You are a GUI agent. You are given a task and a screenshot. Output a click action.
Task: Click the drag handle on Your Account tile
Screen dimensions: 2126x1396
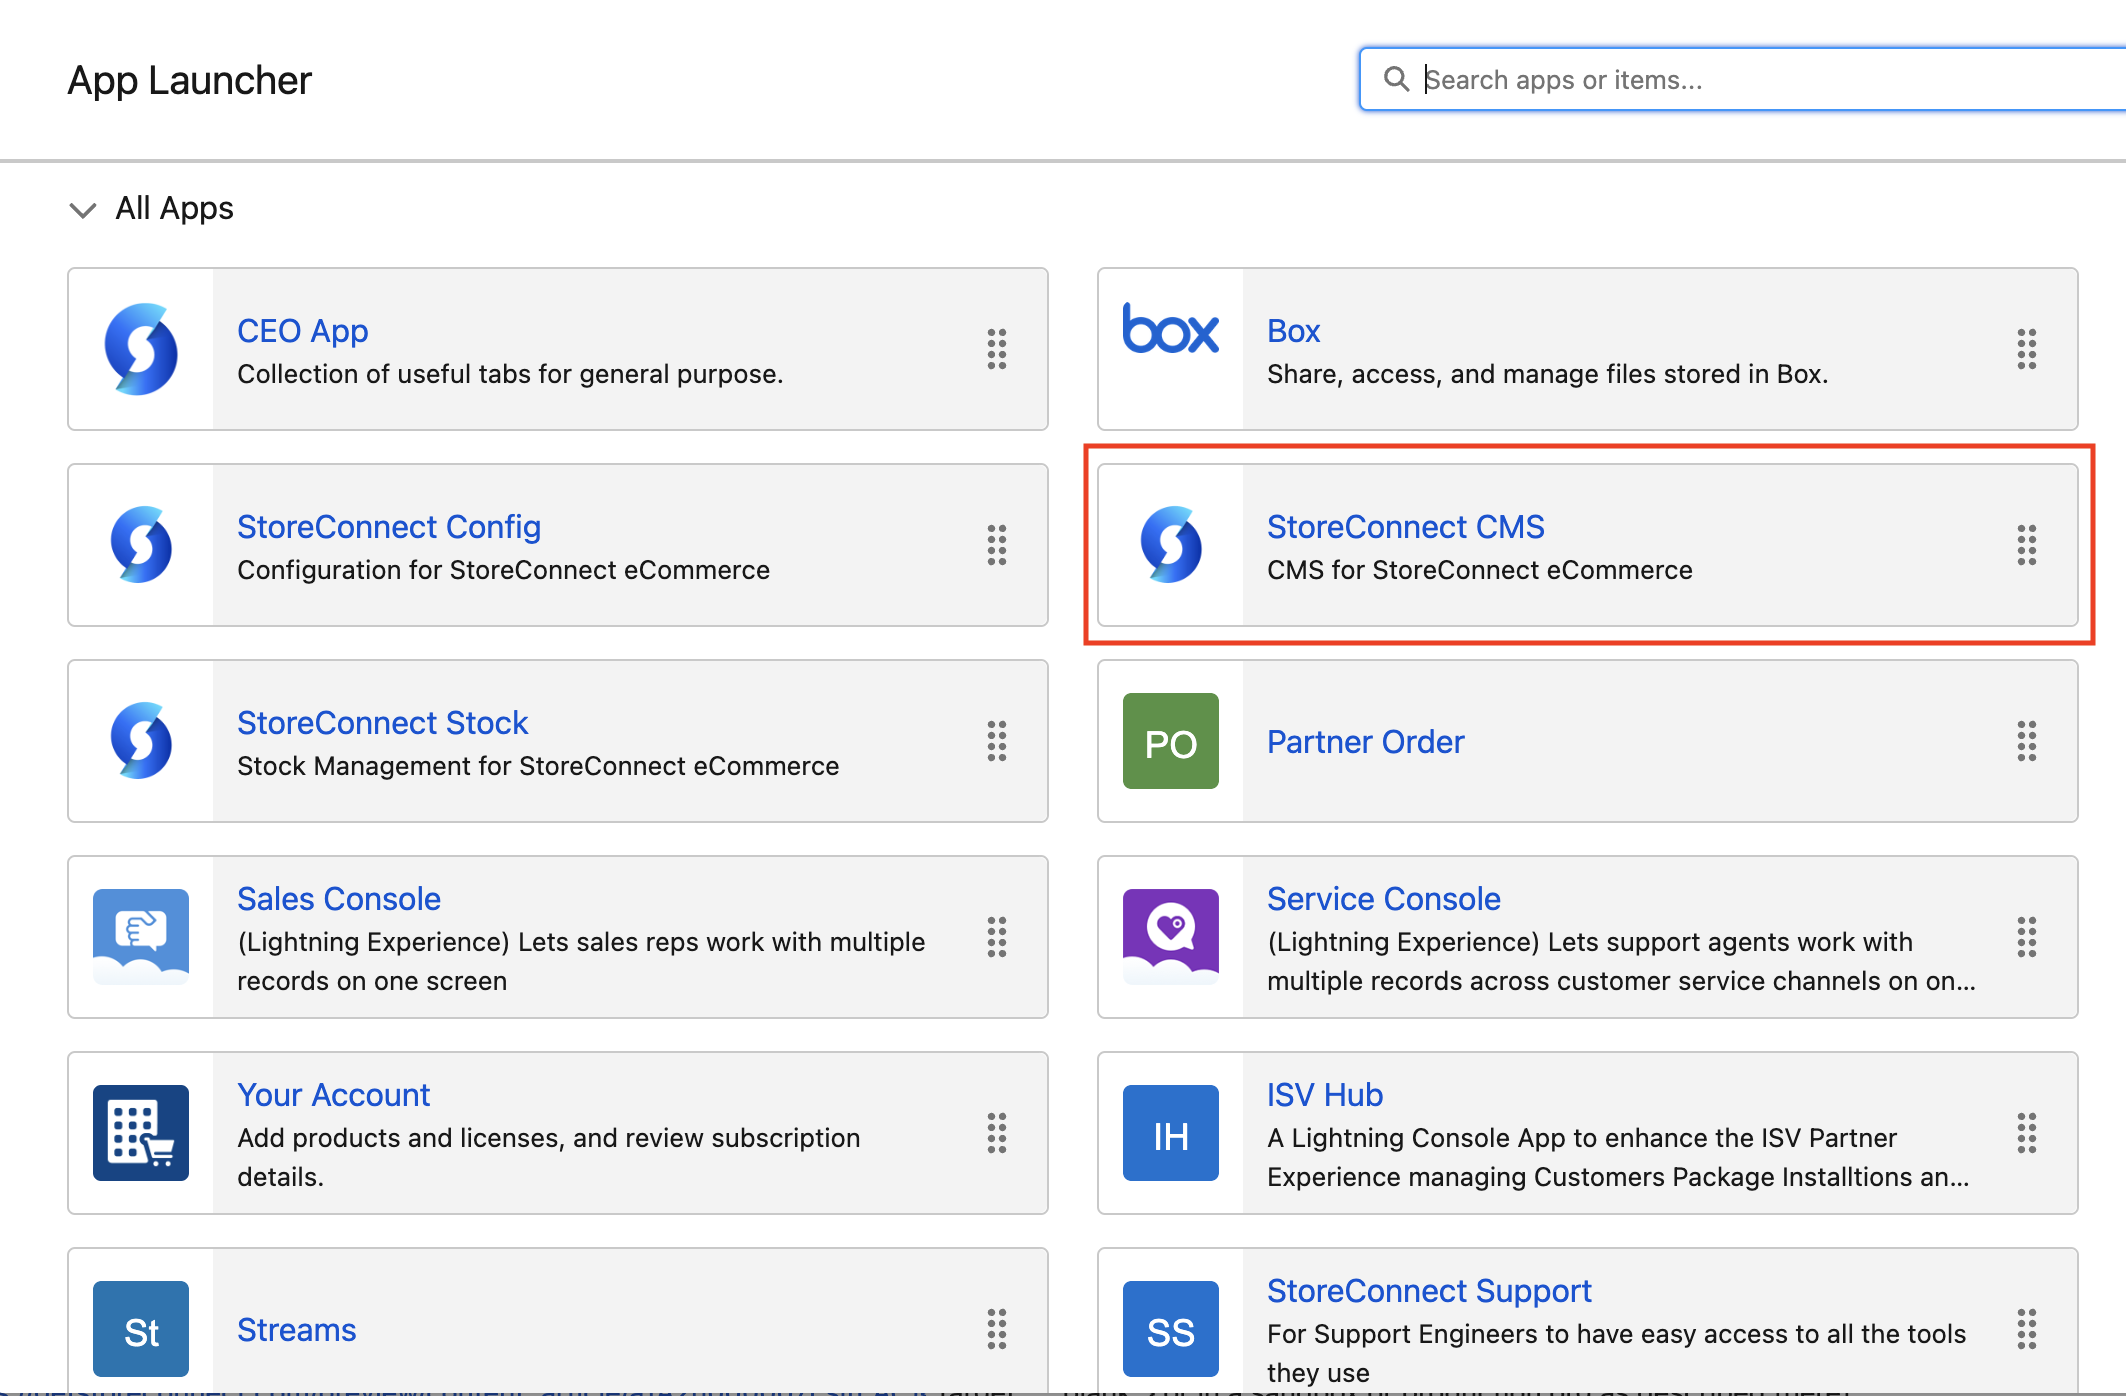click(997, 1133)
